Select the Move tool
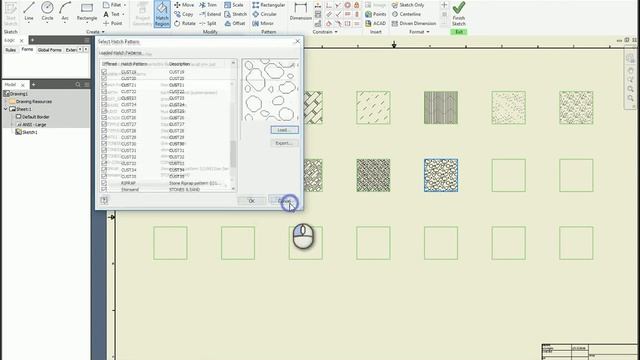This screenshot has height=360, width=640. (x=184, y=5)
